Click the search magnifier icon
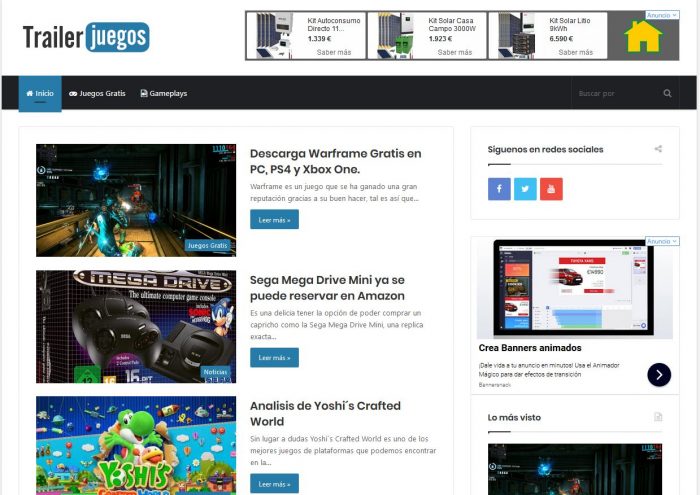 pyautogui.click(x=667, y=94)
